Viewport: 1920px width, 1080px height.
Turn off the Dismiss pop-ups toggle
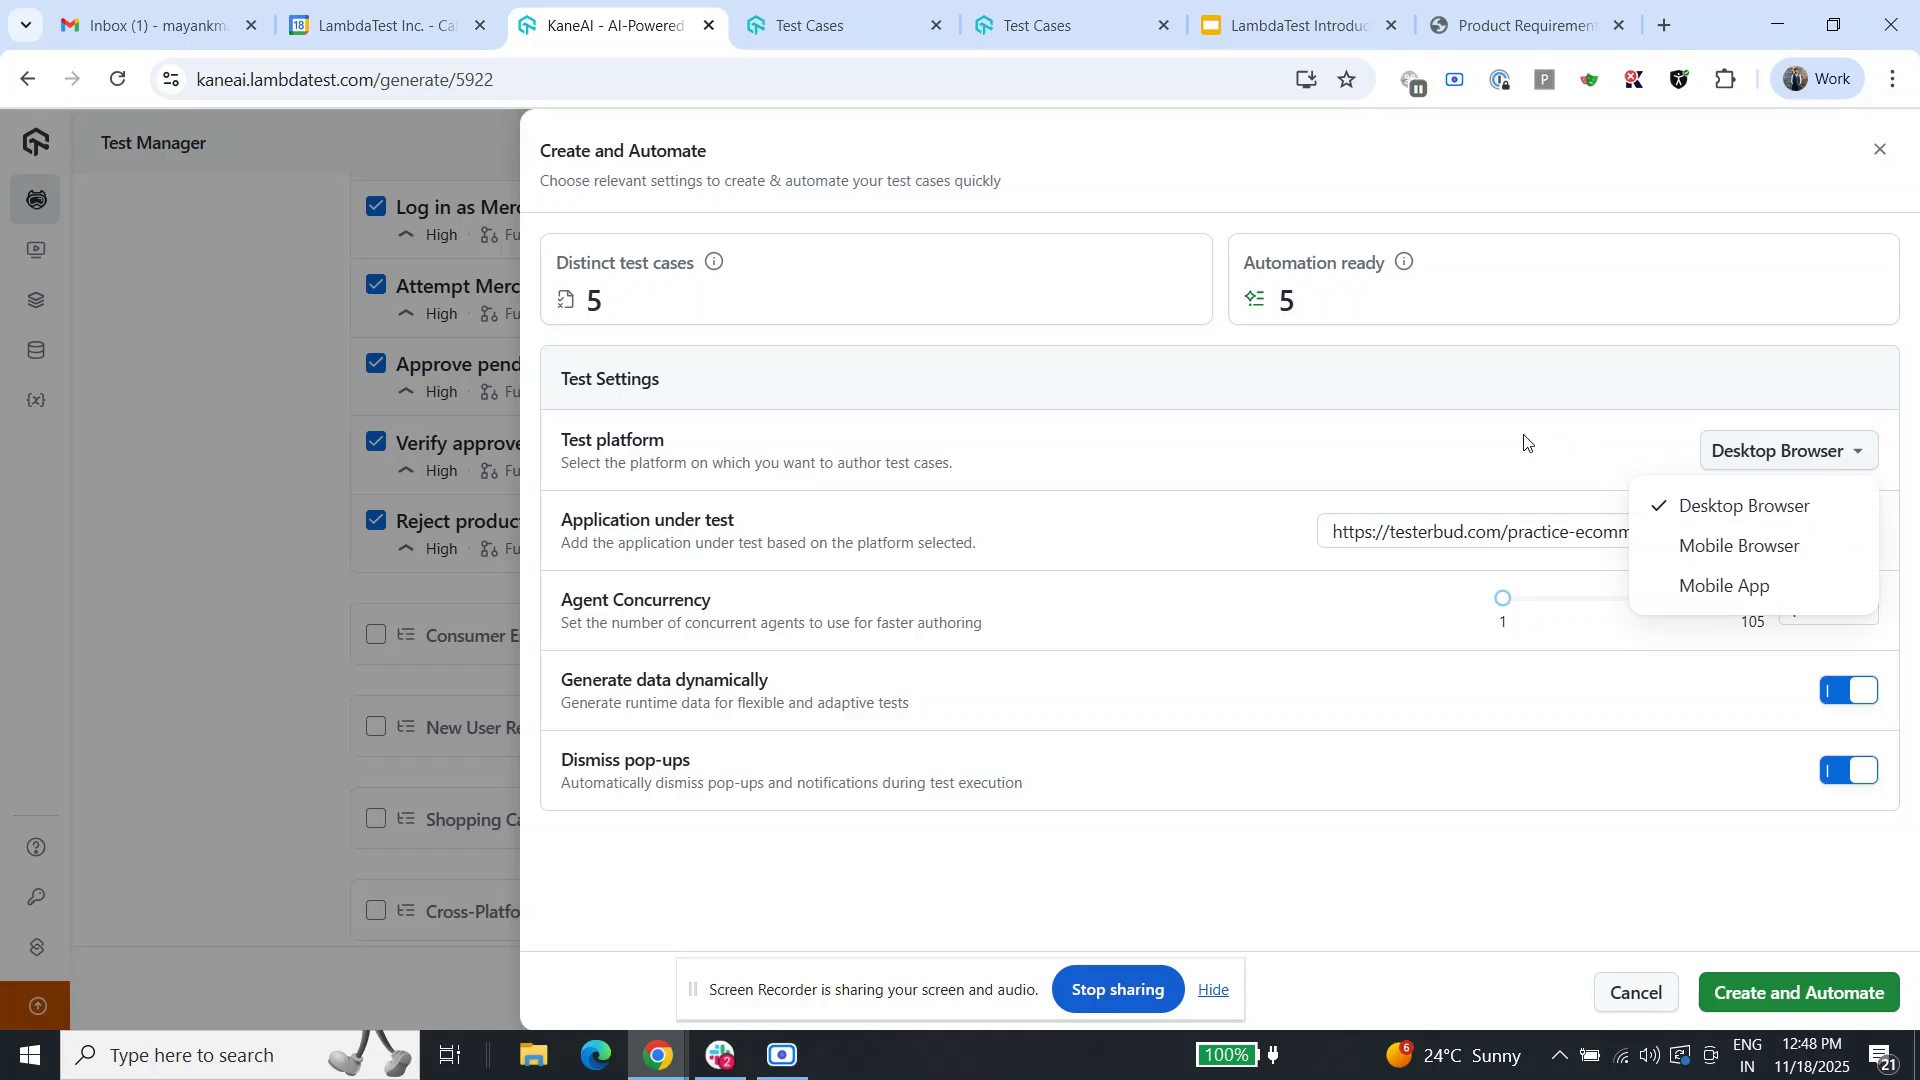click(x=1848, y=770)
